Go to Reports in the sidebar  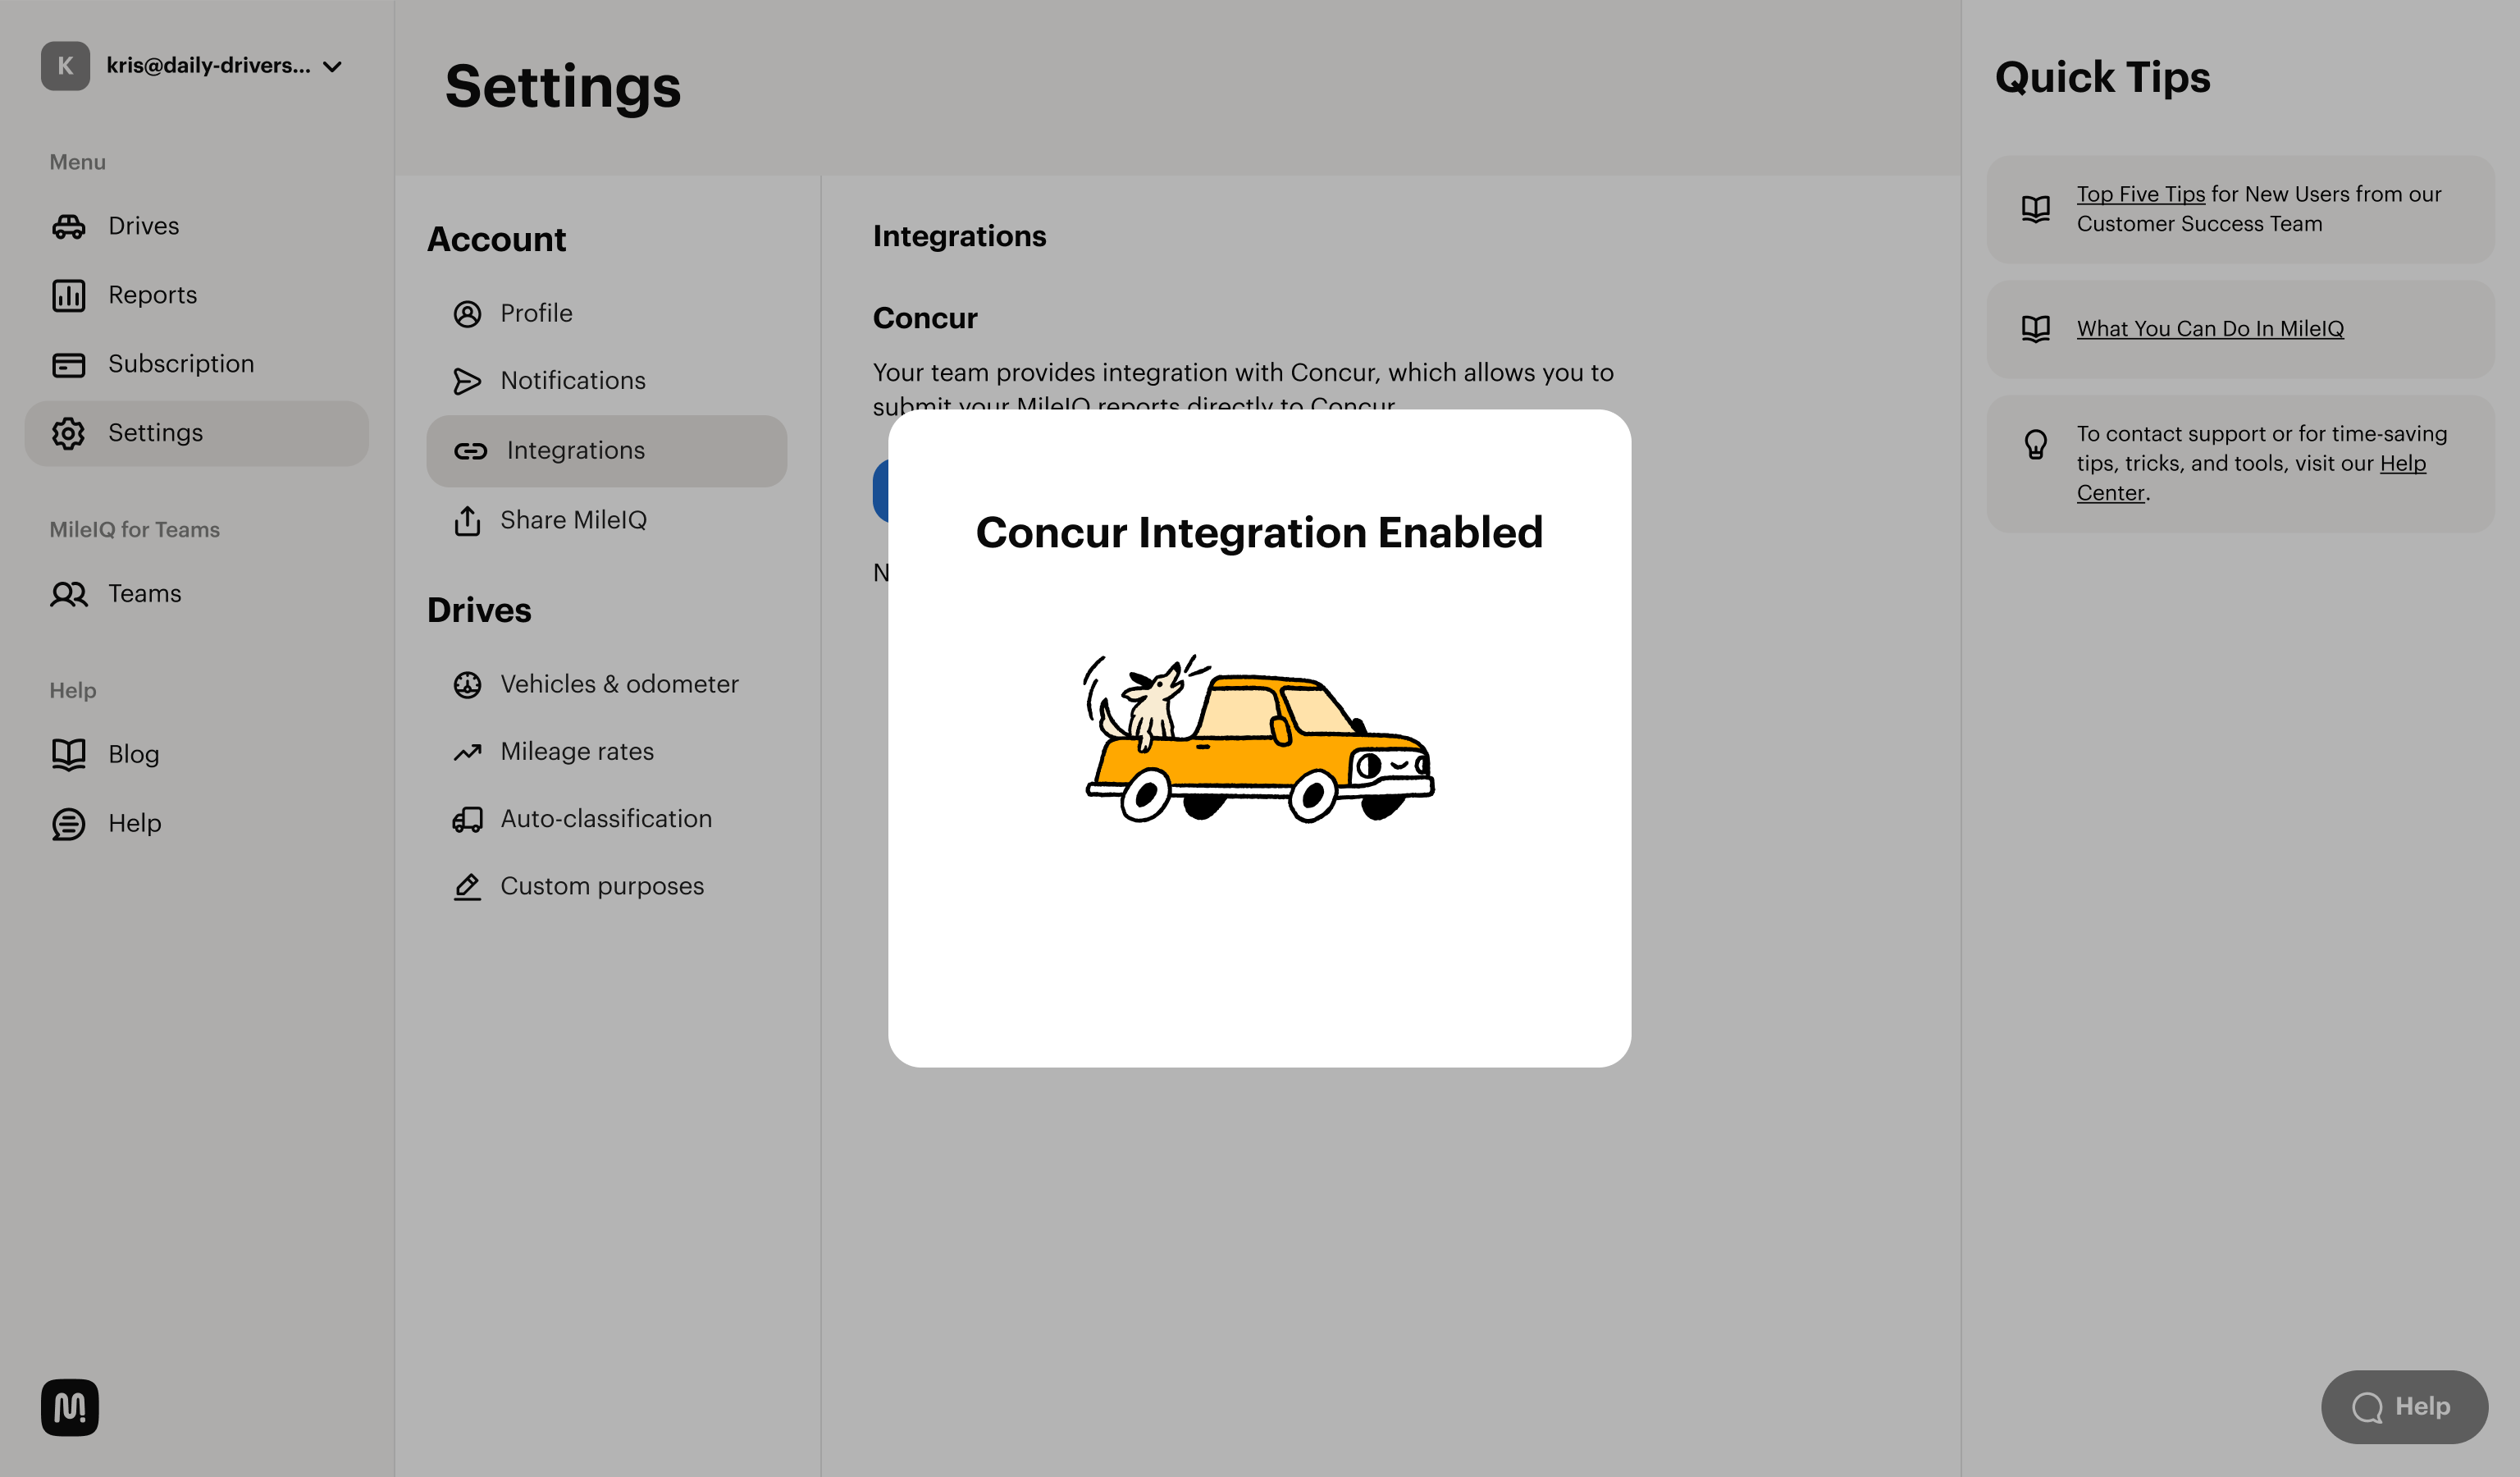[197, 295]
